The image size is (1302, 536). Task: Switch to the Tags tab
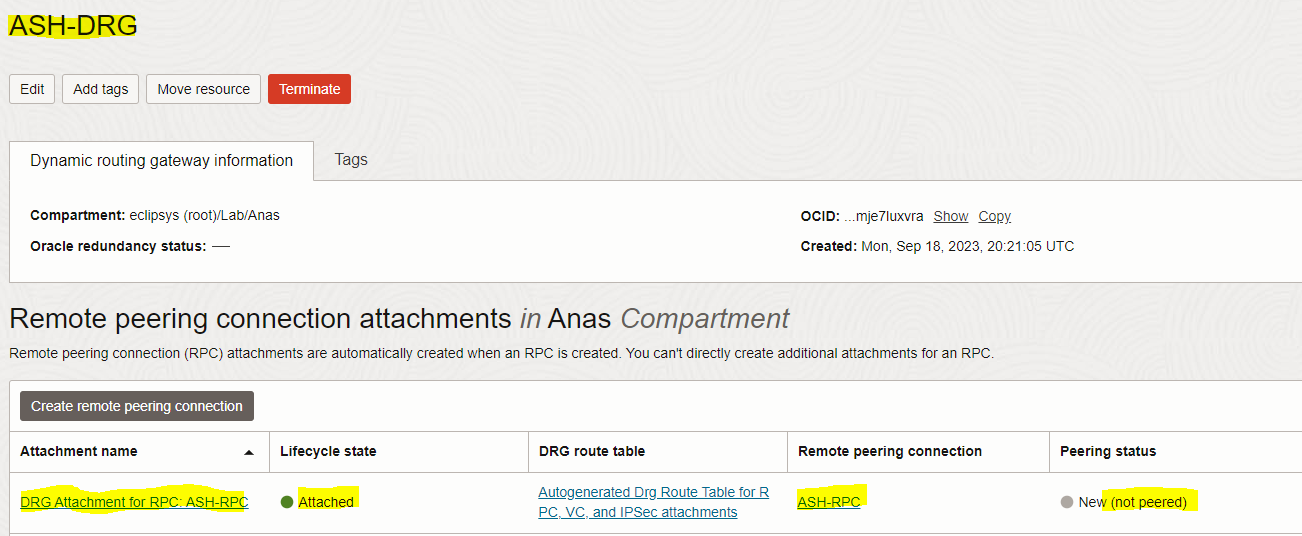click(351, 159)
